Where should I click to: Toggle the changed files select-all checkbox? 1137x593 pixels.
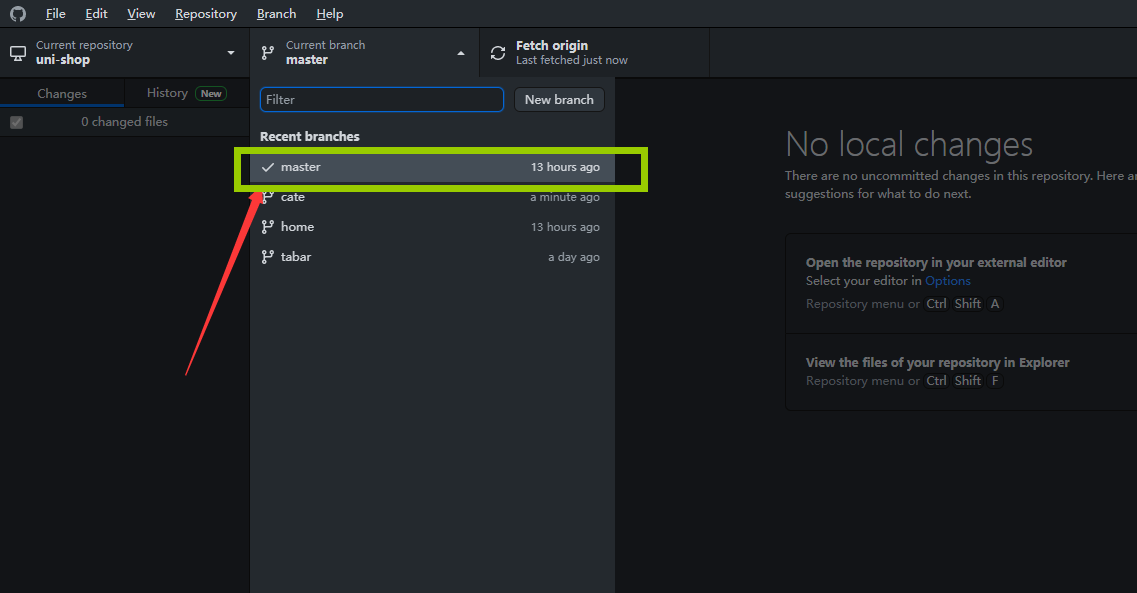pos(17,123)
